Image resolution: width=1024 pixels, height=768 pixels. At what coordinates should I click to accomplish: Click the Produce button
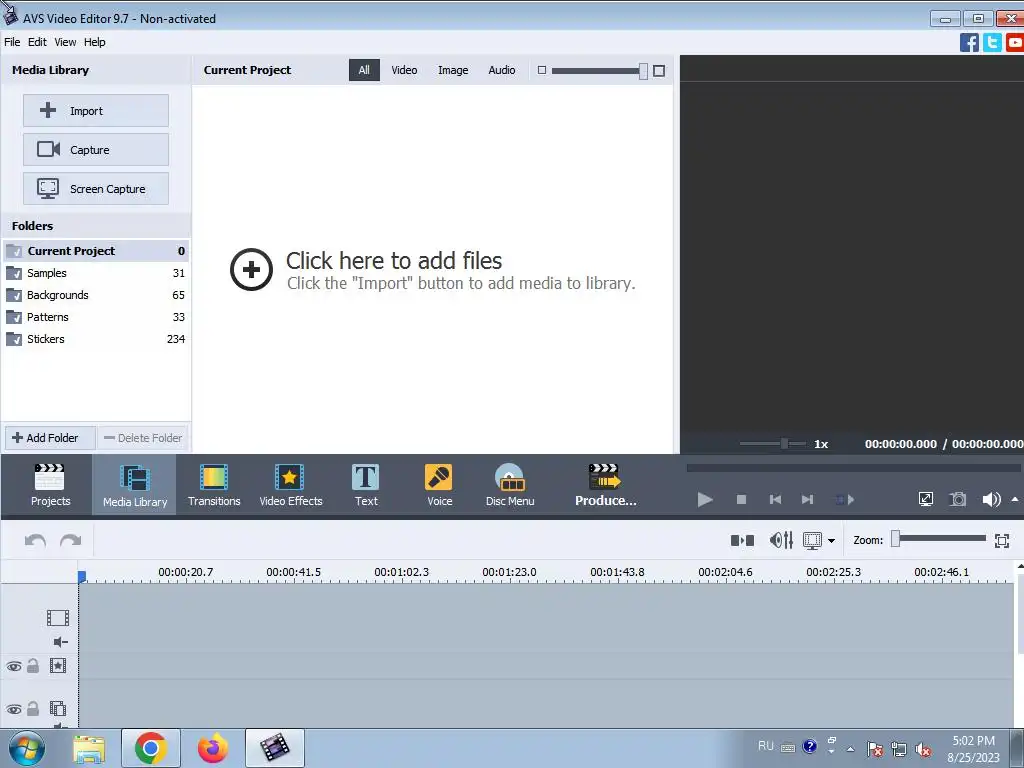[605, 485]
